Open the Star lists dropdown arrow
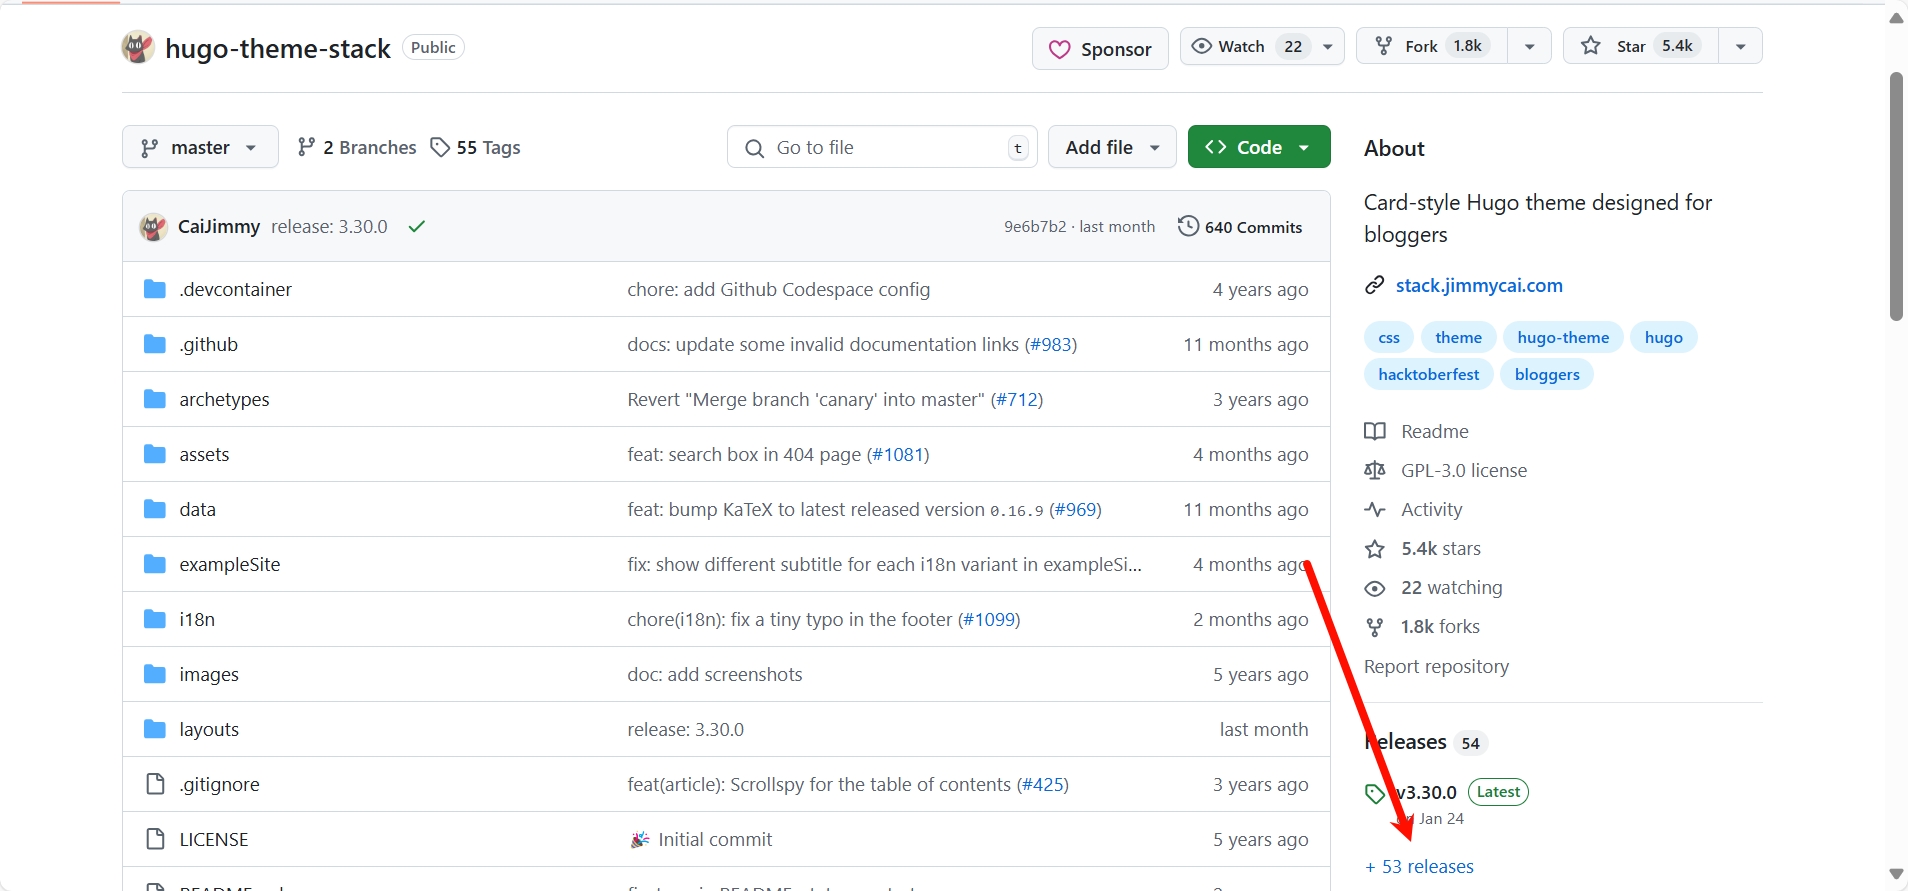Viewport: 1908px width, 891px height. click(1740, 46)
